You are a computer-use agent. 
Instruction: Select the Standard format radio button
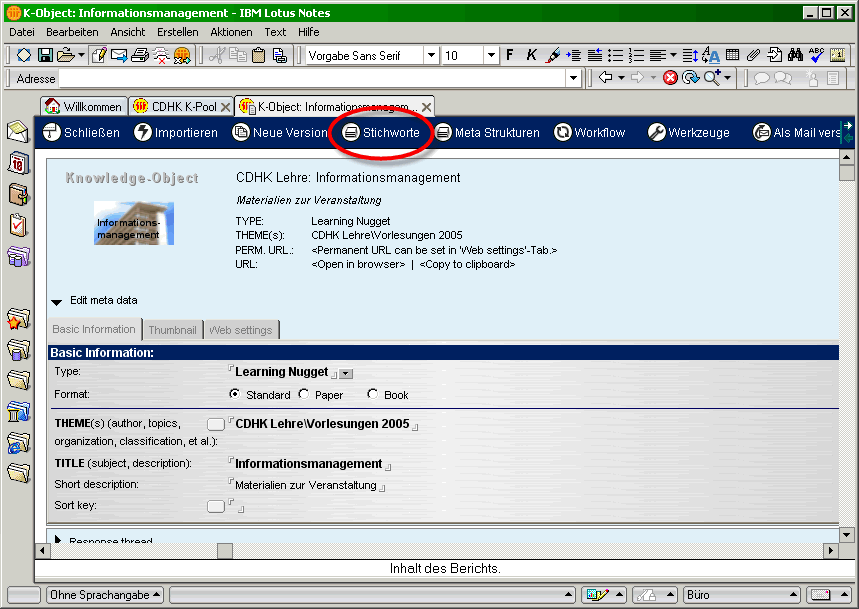click(234, 394)
